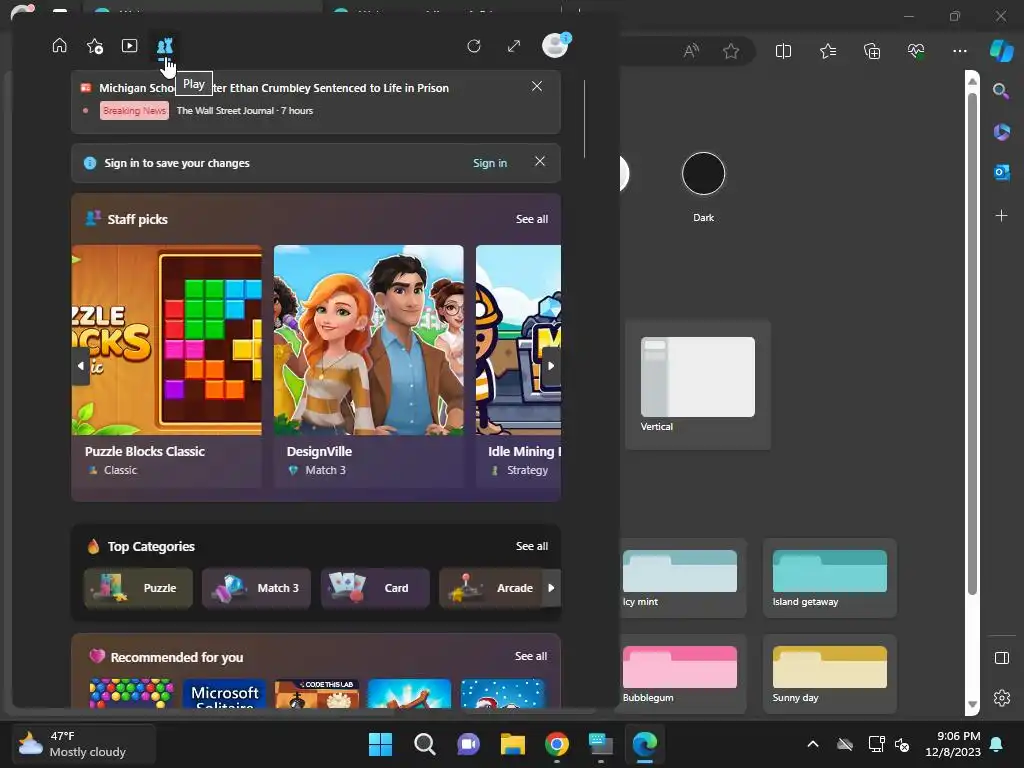Viewport: 1024px width, 768px height.
Task: Select the Puzzle category
Action: tap(138, 588)
